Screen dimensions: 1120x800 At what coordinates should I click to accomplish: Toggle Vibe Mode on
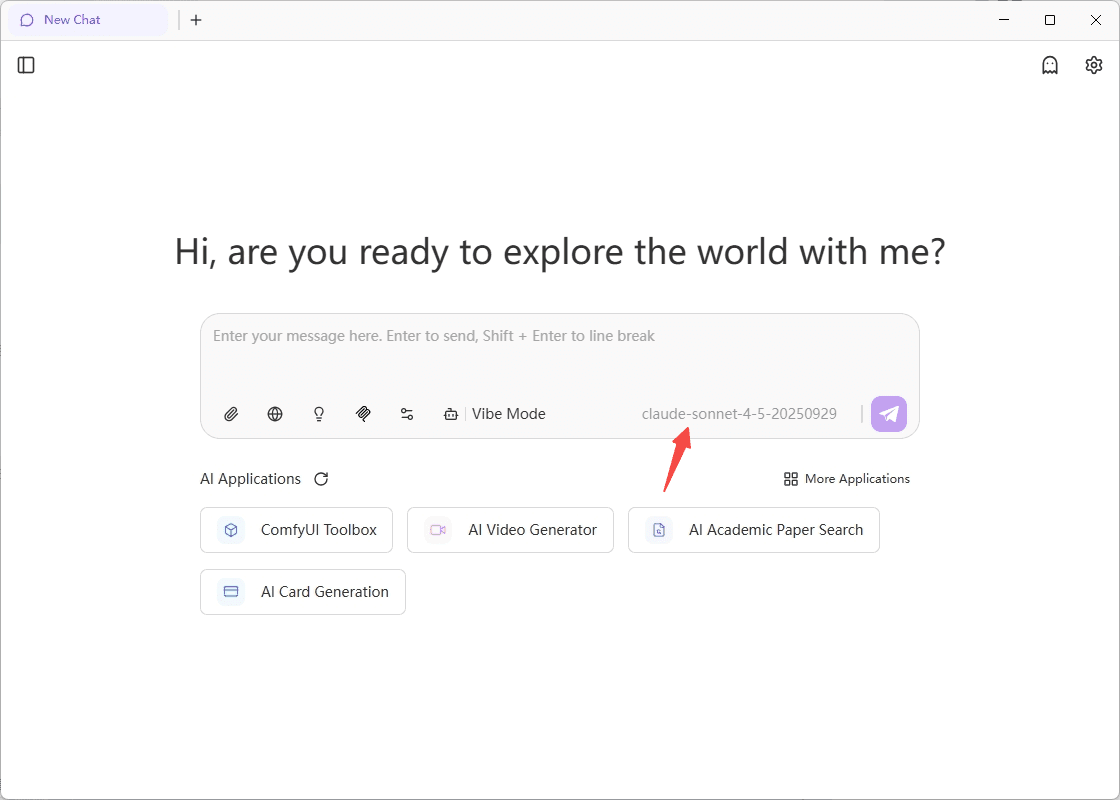point(496,414)
